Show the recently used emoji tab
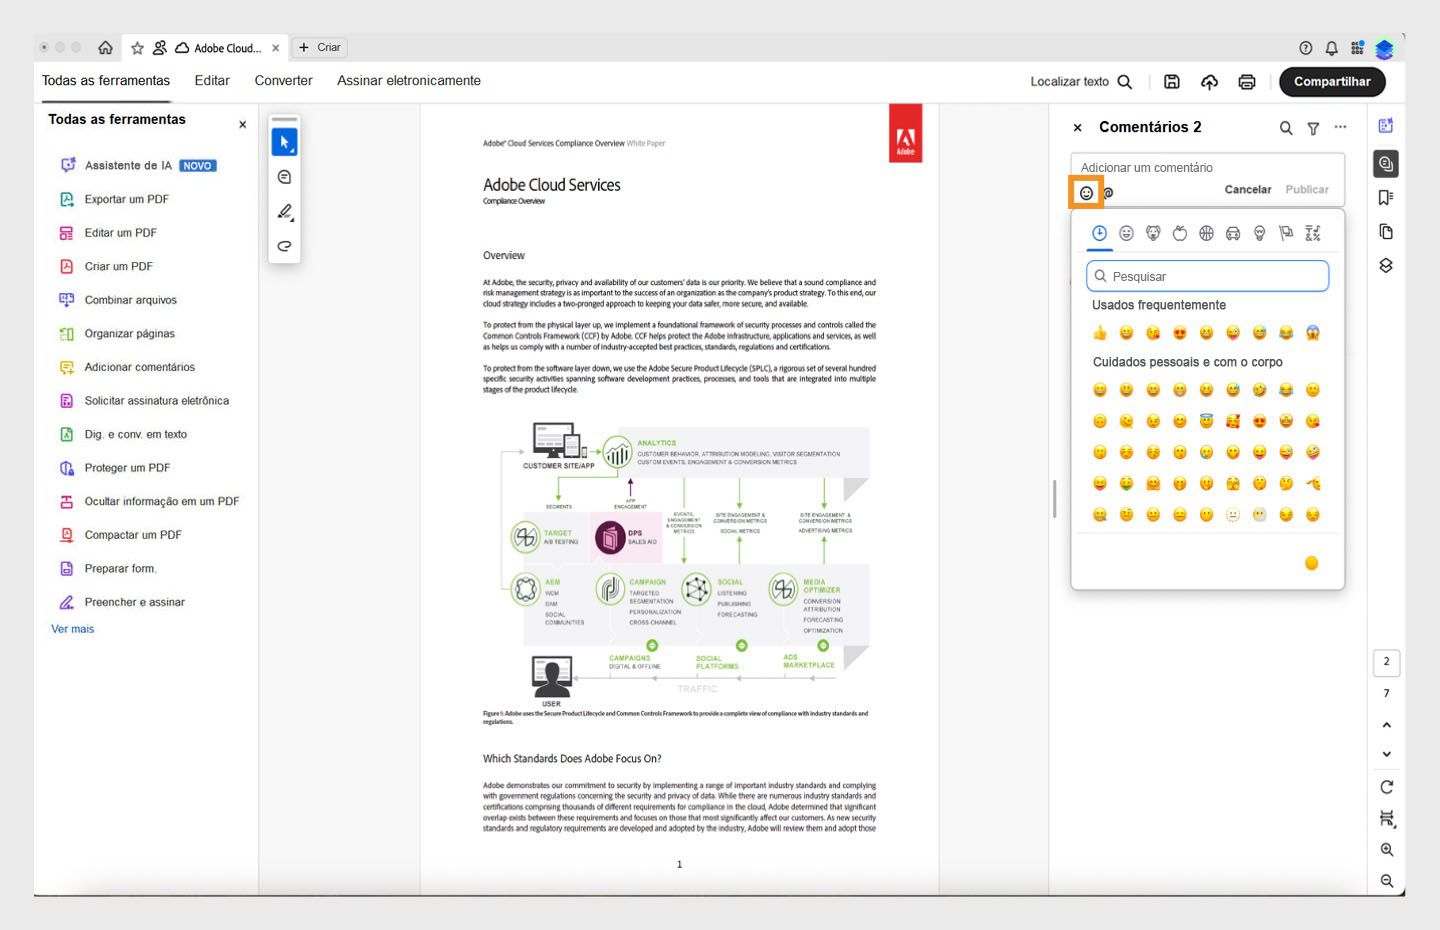The image size is (1440, 930). (x=1099, y=234)
